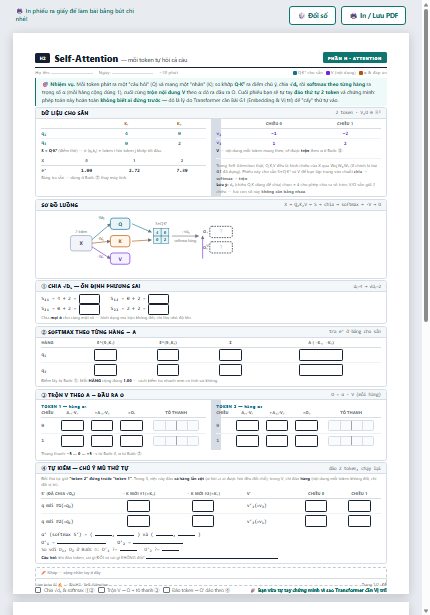Click the X input node in the diagram
This screenshot has width=430, height=615.
pos(81,243)
